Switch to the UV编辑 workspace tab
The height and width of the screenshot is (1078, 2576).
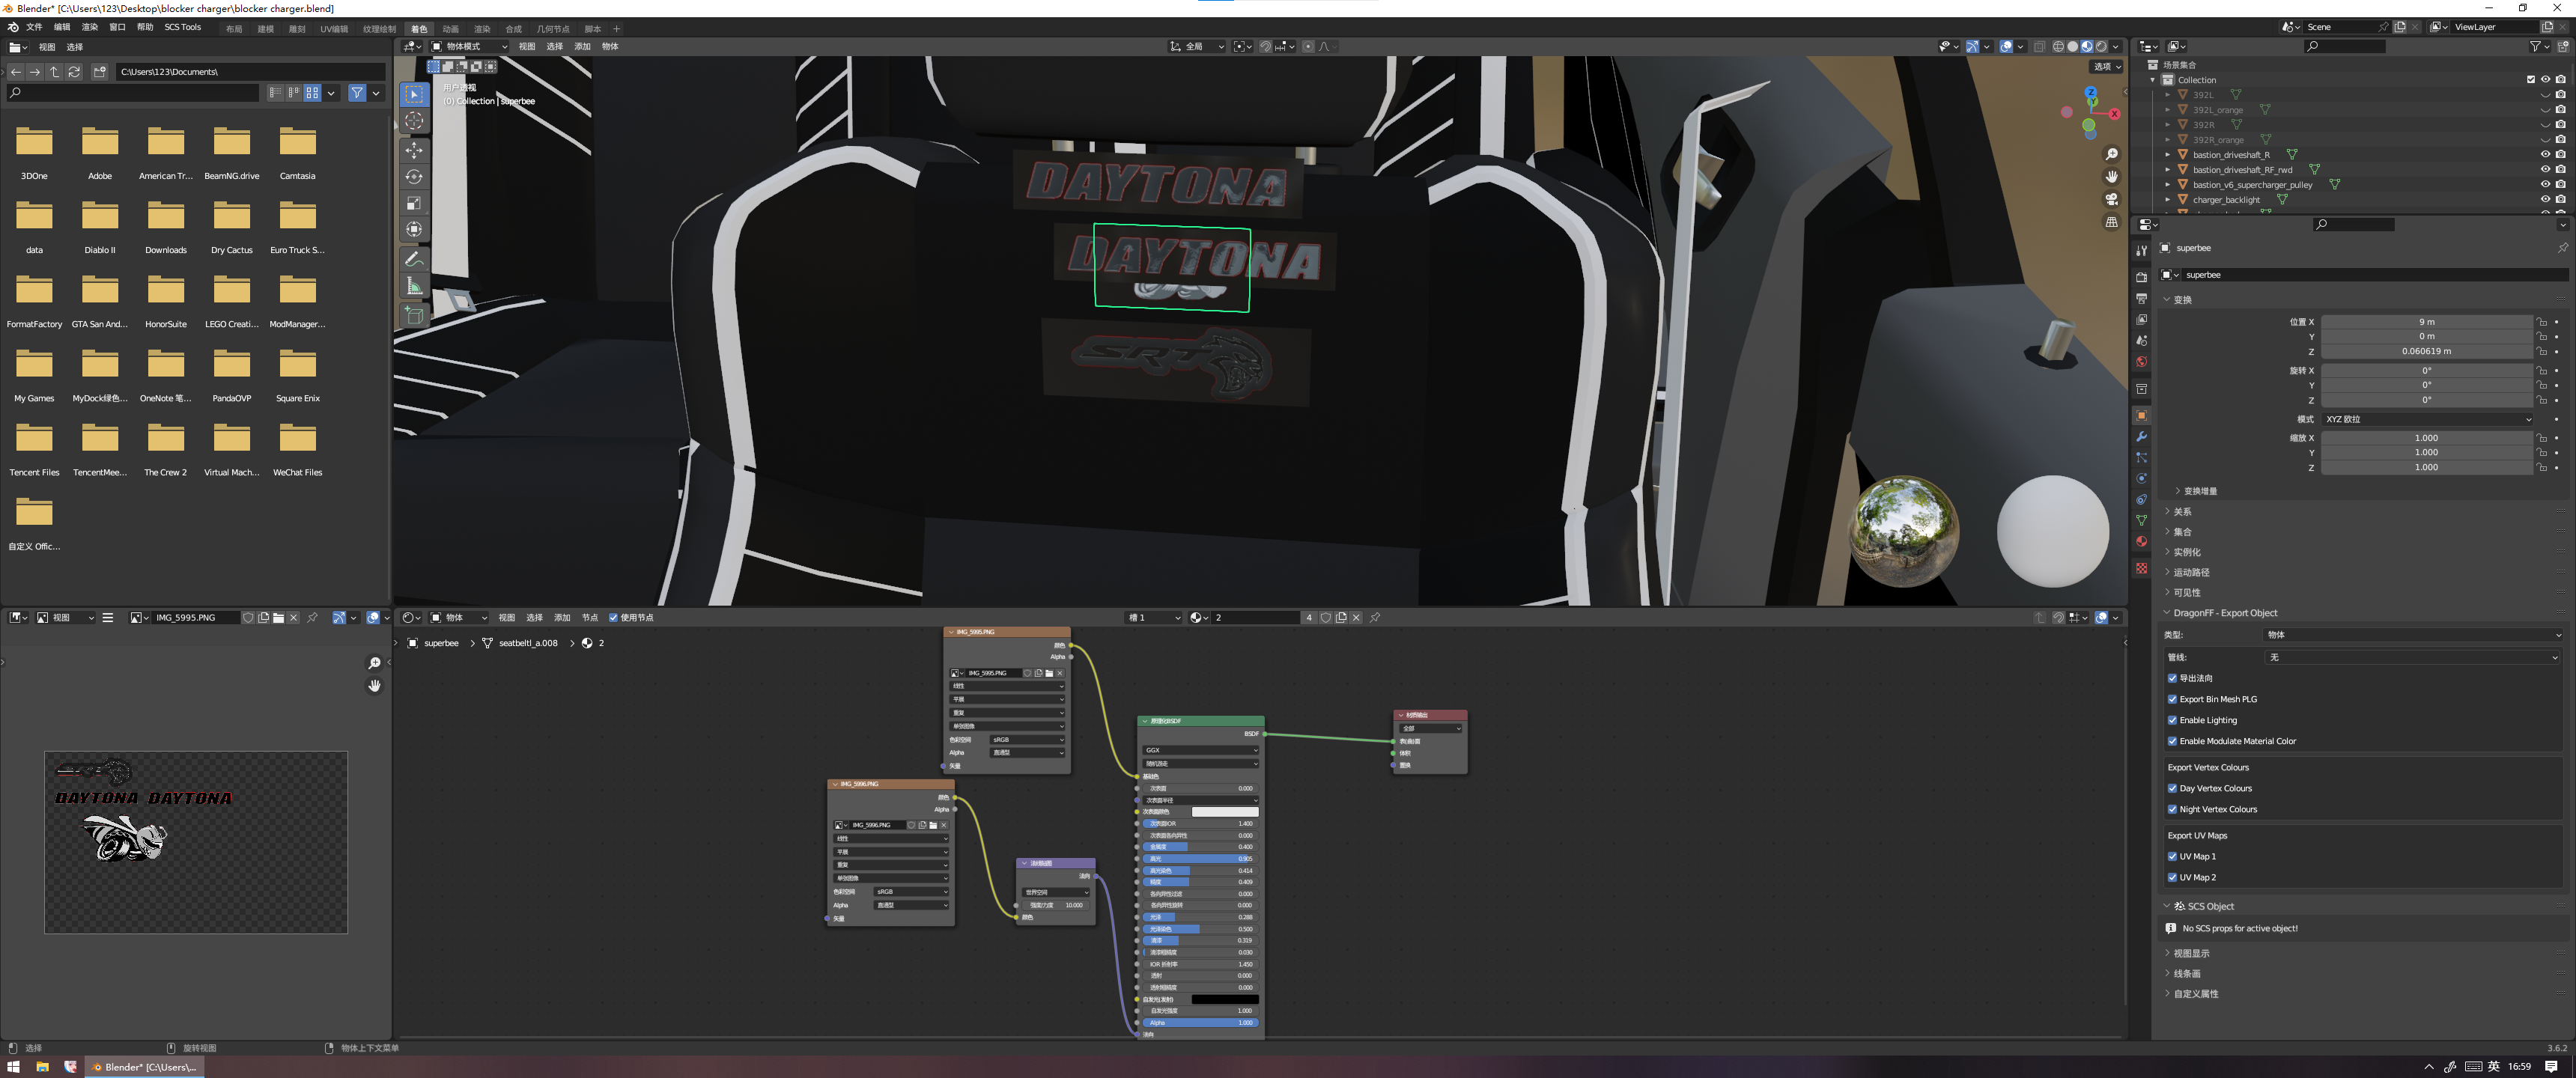pyautogui.click(x=334, y=29)
